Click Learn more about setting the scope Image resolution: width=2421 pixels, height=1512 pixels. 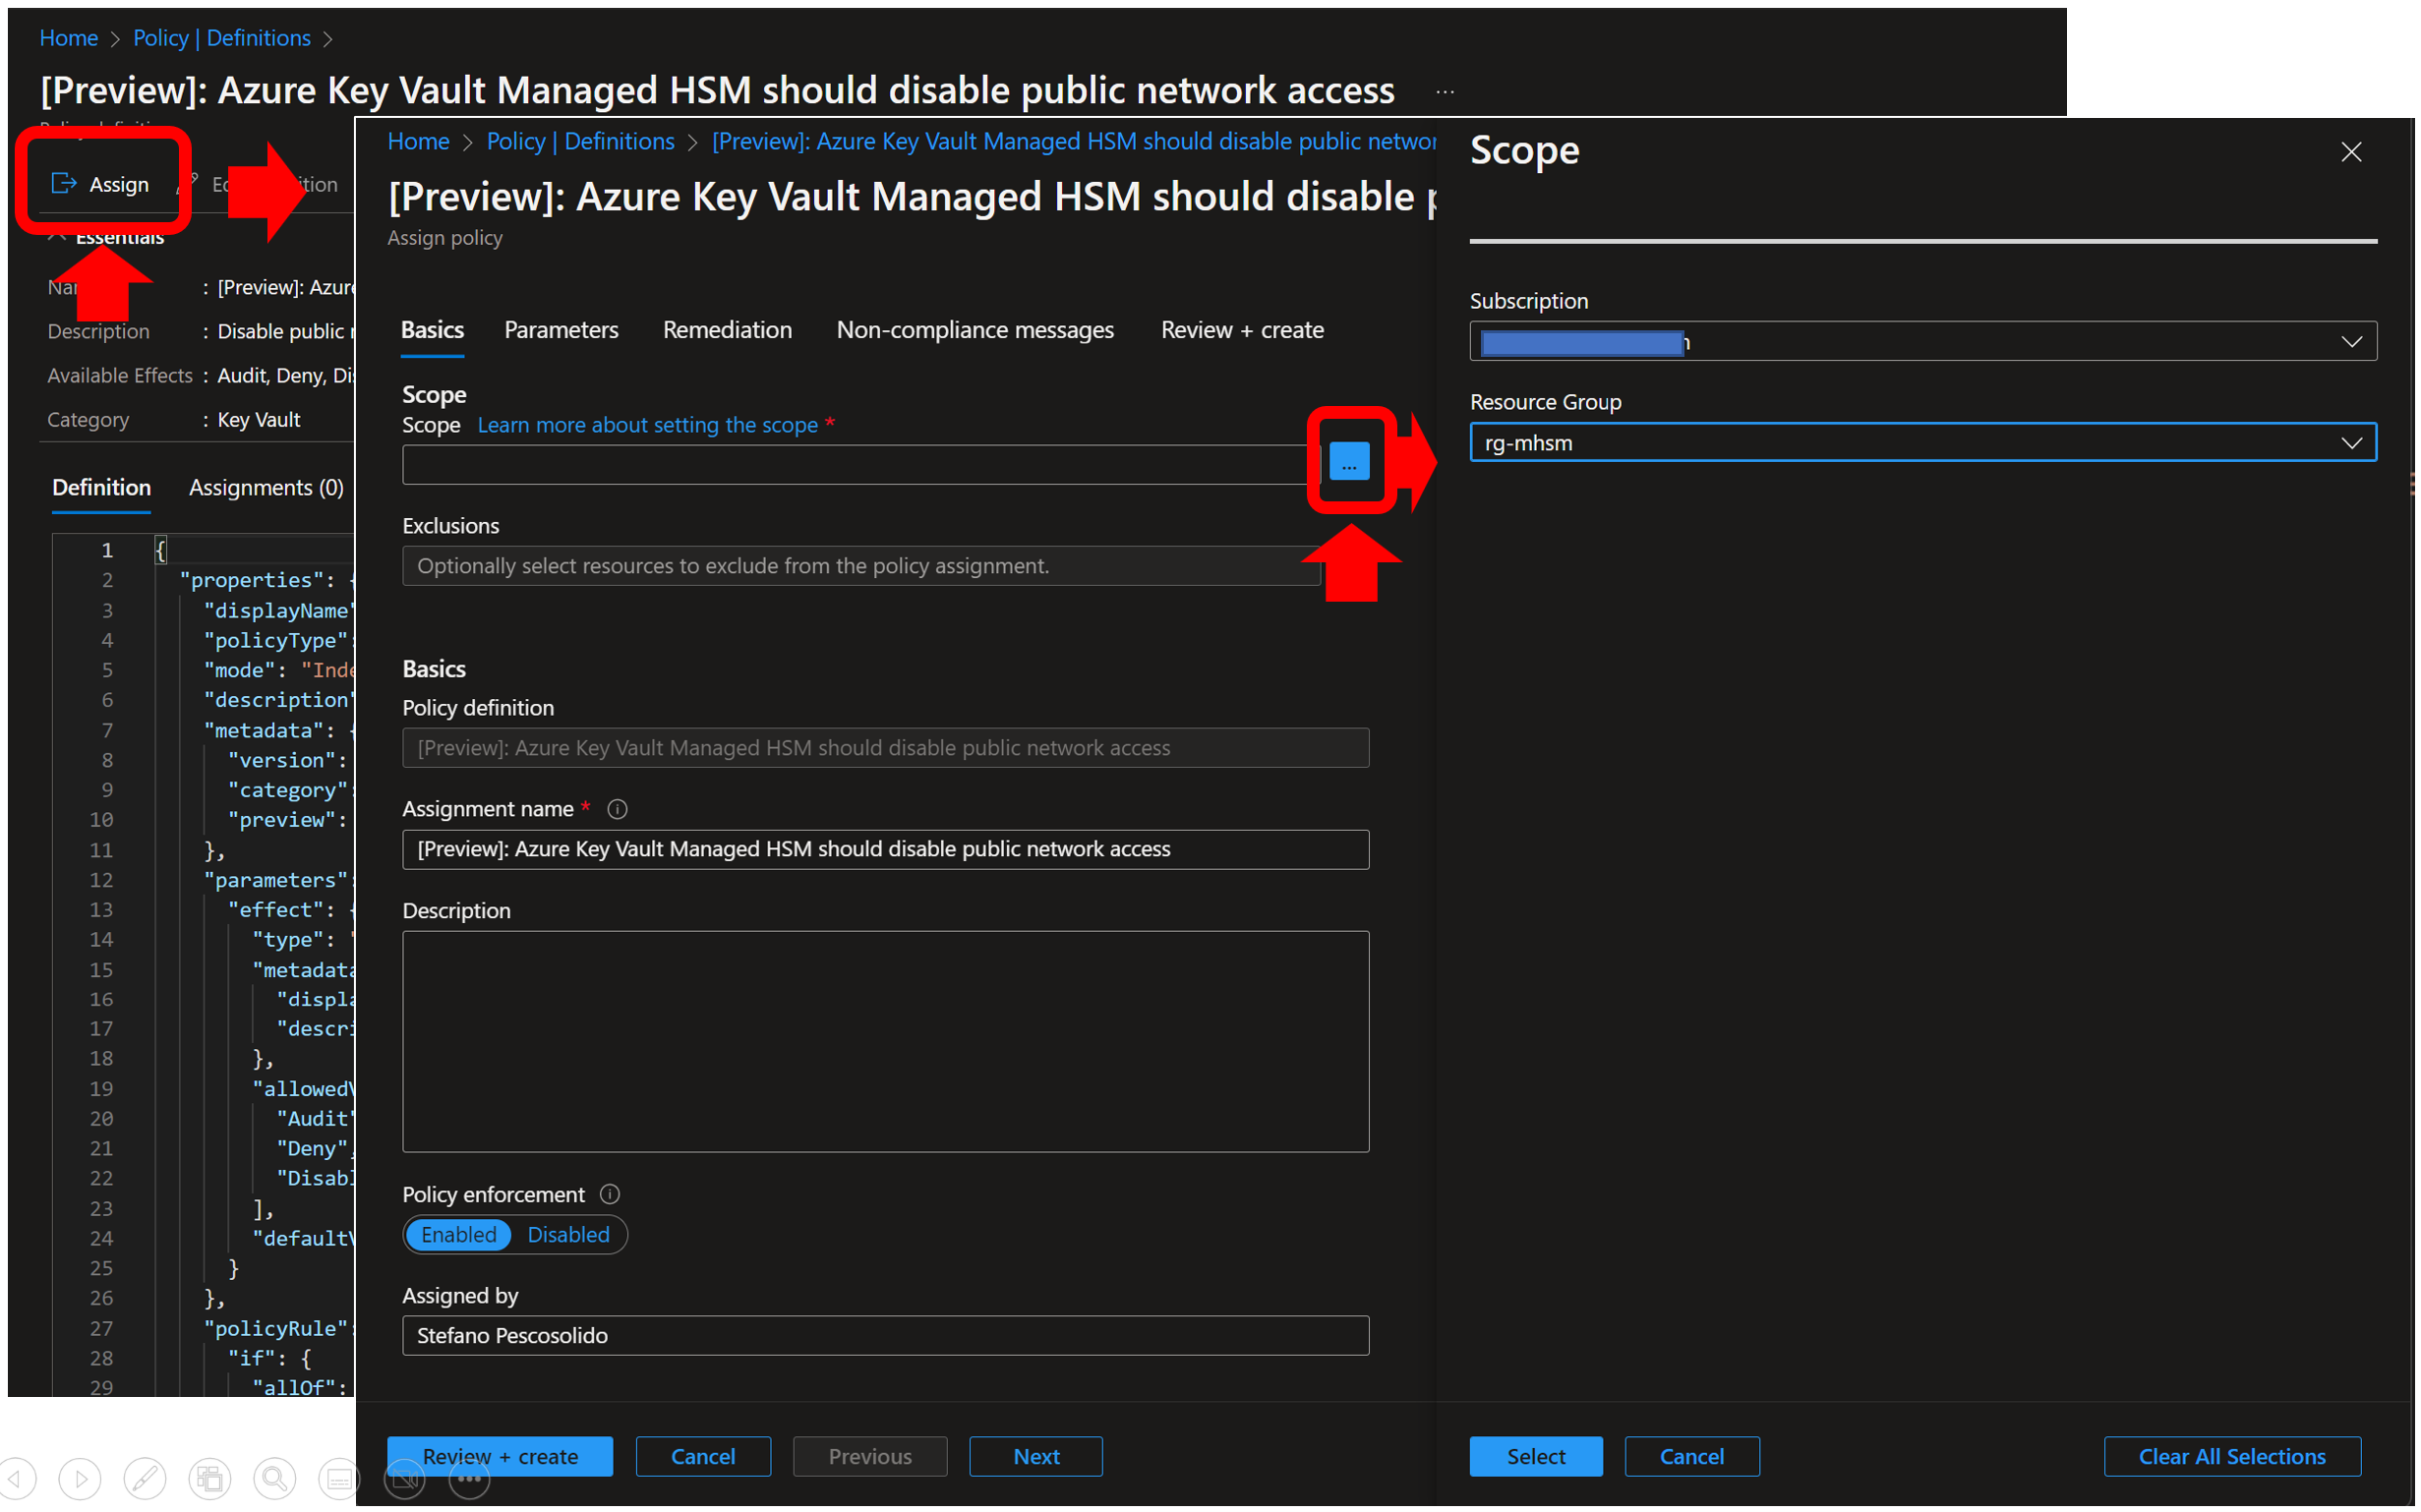coord(648,426)
